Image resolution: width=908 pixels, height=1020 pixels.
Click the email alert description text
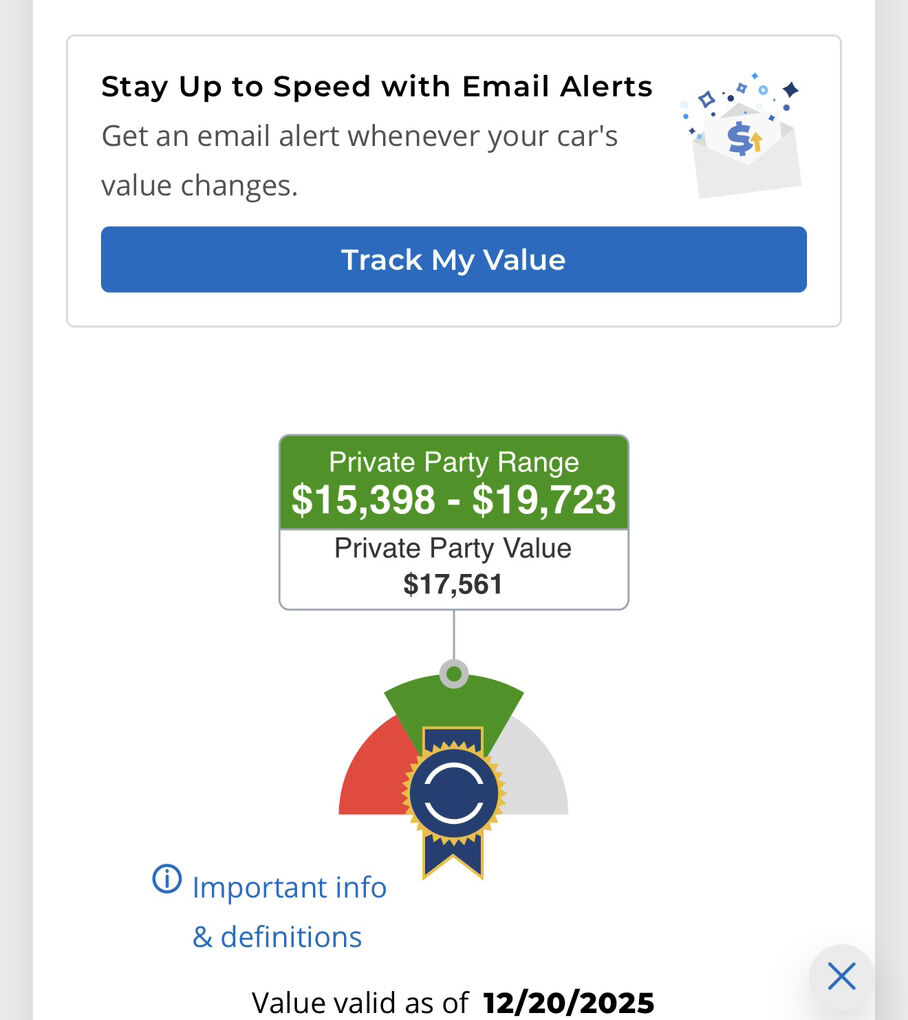coord(360,161)
